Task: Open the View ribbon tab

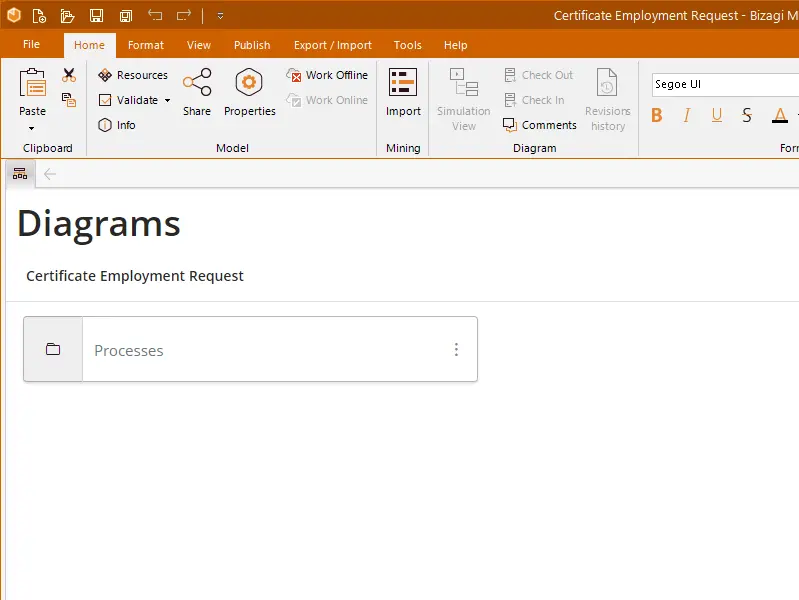Action: 199,45
